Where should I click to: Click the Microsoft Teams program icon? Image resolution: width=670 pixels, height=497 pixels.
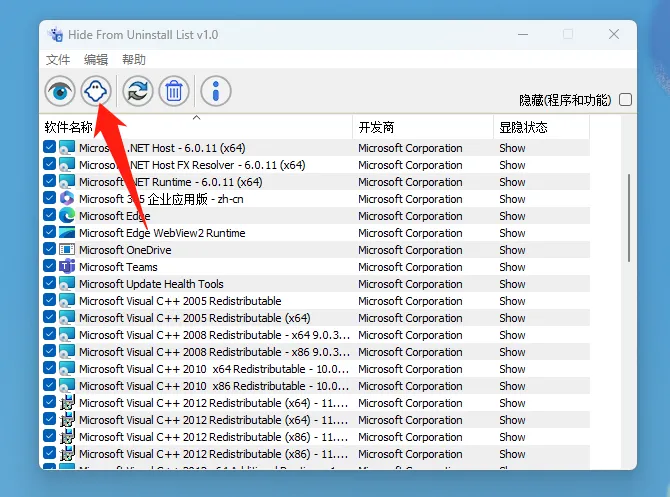click(67, 267)
